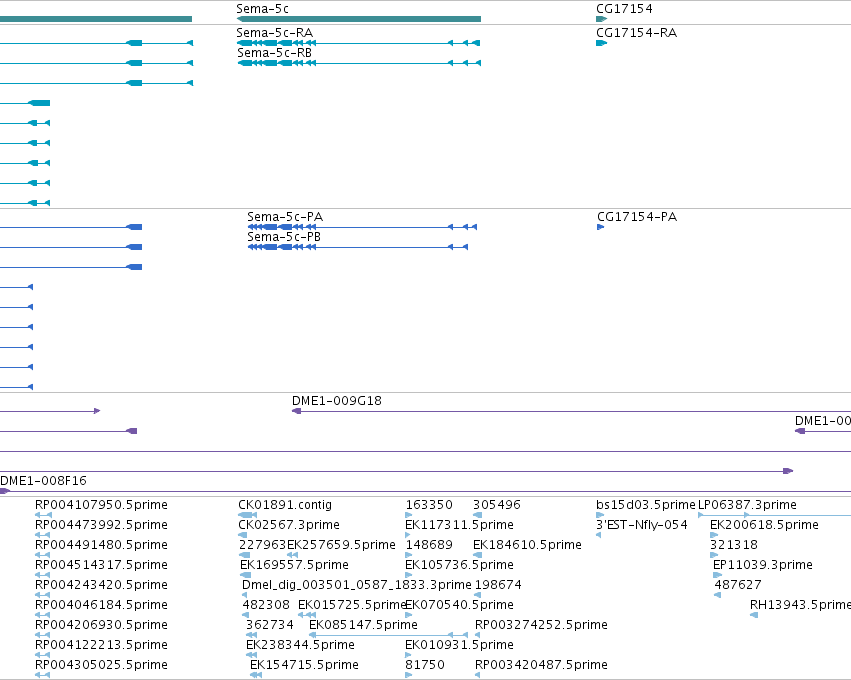Click Dmel_dig_003501_0587_1833.3prime label
The width and height of the screenshot is (851, 680).
(x=357, y=585)
